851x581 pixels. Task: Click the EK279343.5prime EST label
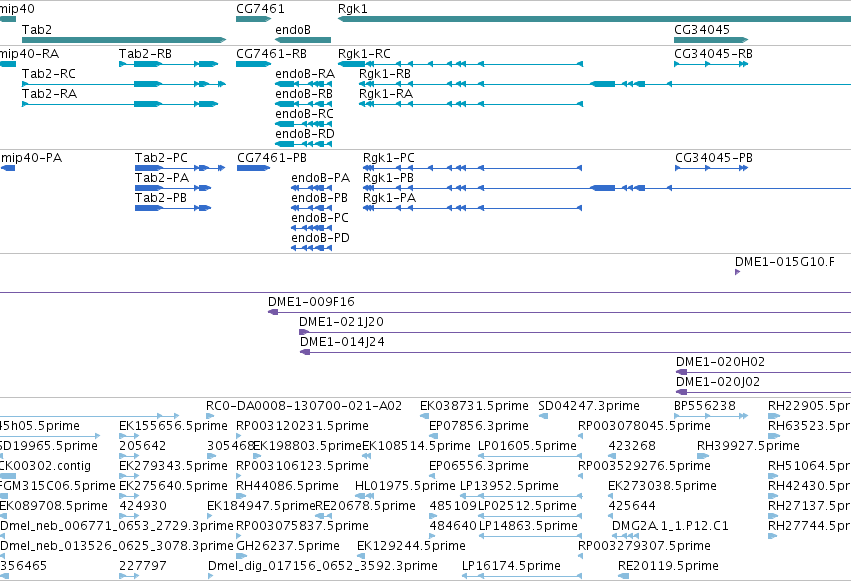tap(173, 466)
